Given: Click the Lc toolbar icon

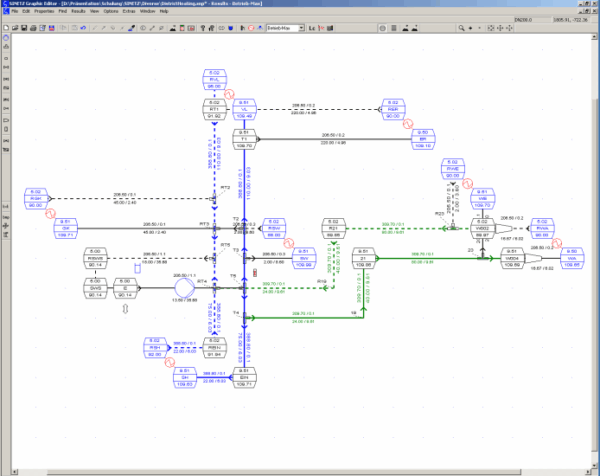Looking at the screenshot, I should 312,28.
